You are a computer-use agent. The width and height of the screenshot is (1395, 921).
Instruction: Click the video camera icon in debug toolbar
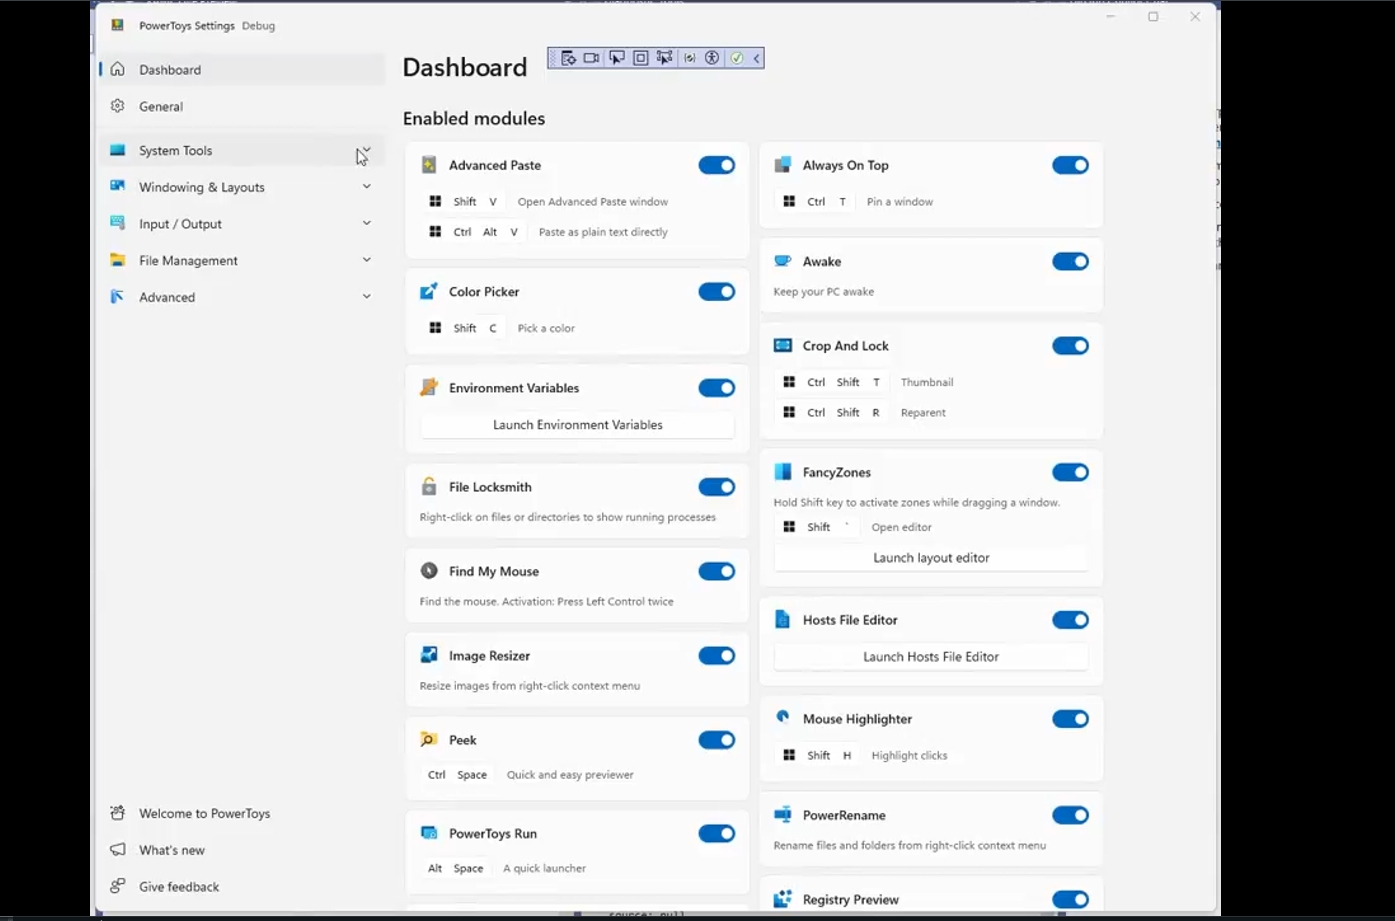[x=592, y=58]
